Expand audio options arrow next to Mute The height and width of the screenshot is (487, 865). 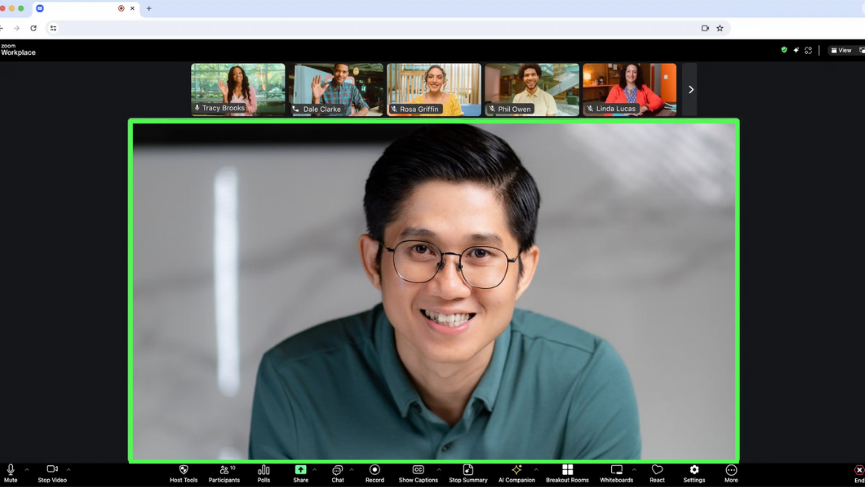(x=27, y=468)
